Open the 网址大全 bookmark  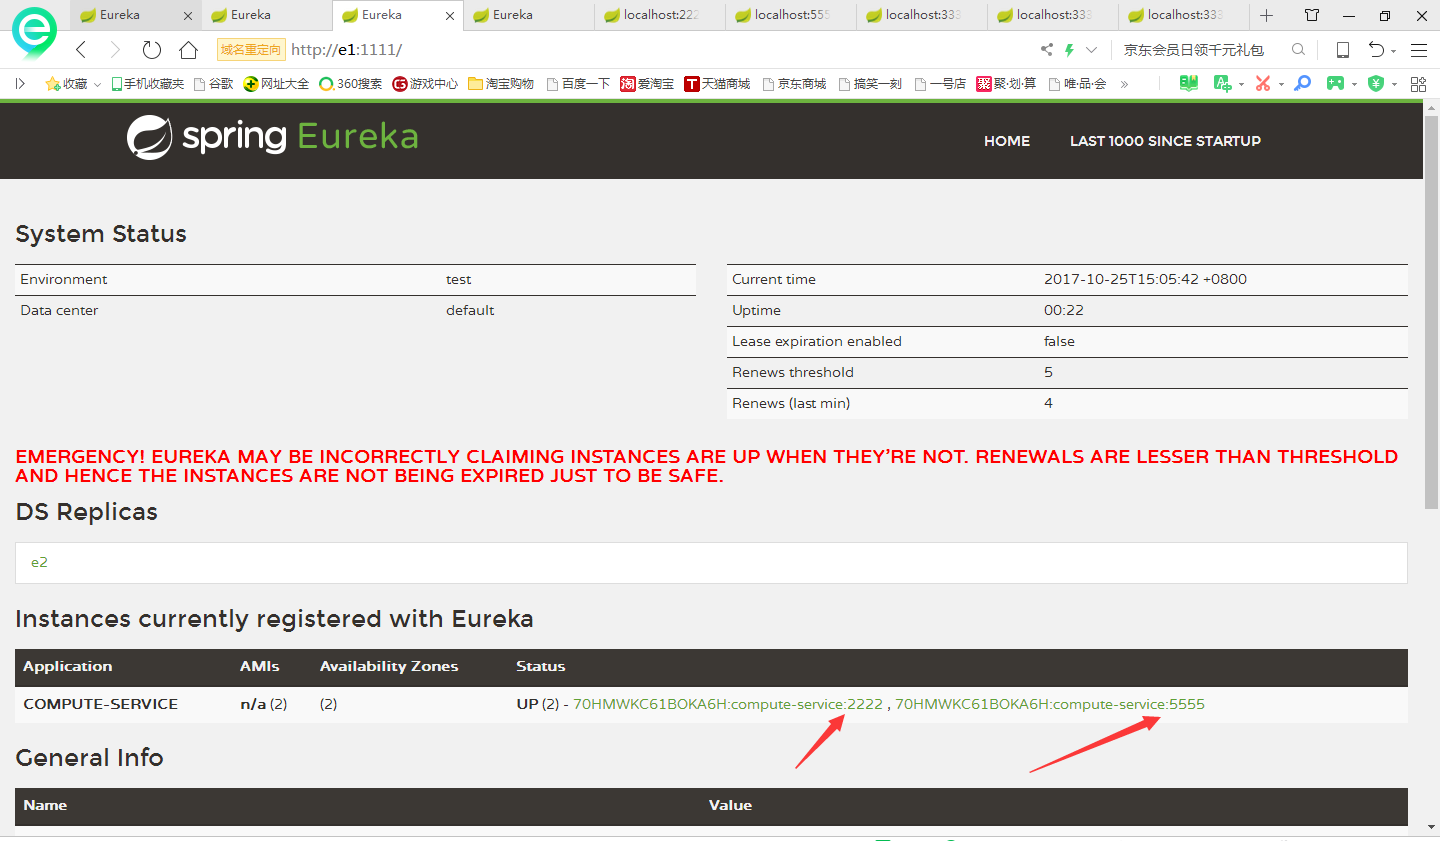[277, 84]
